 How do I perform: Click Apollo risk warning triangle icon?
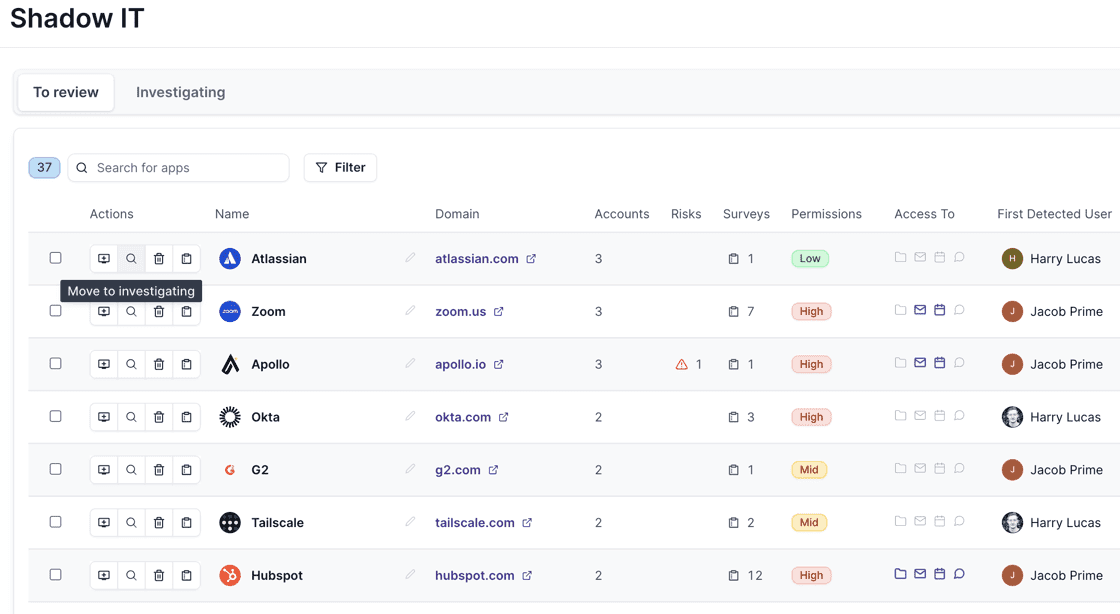[x=681, y=364]
